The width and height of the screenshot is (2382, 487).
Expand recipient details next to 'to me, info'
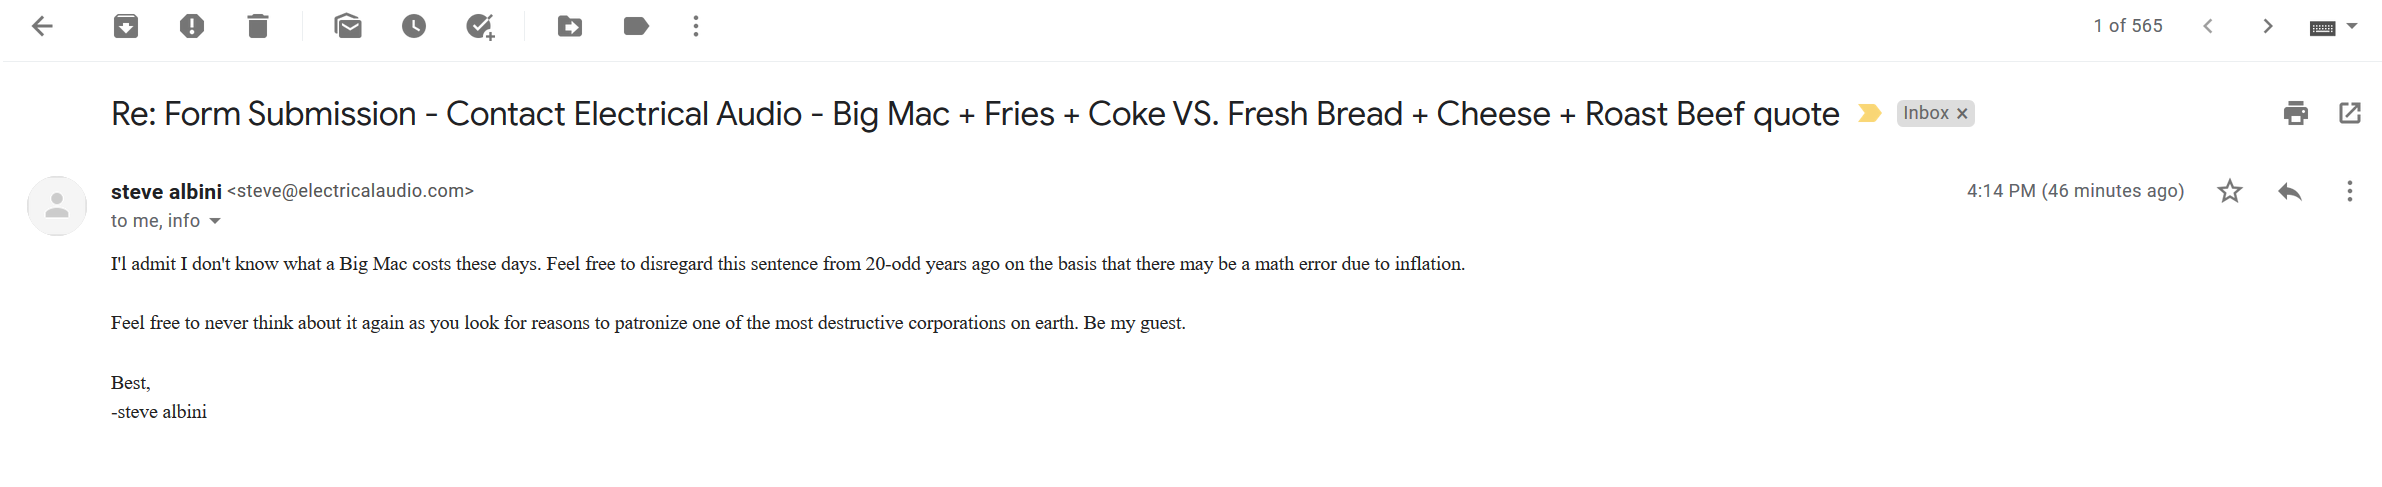pyautogui.click(x=215, y=221)
